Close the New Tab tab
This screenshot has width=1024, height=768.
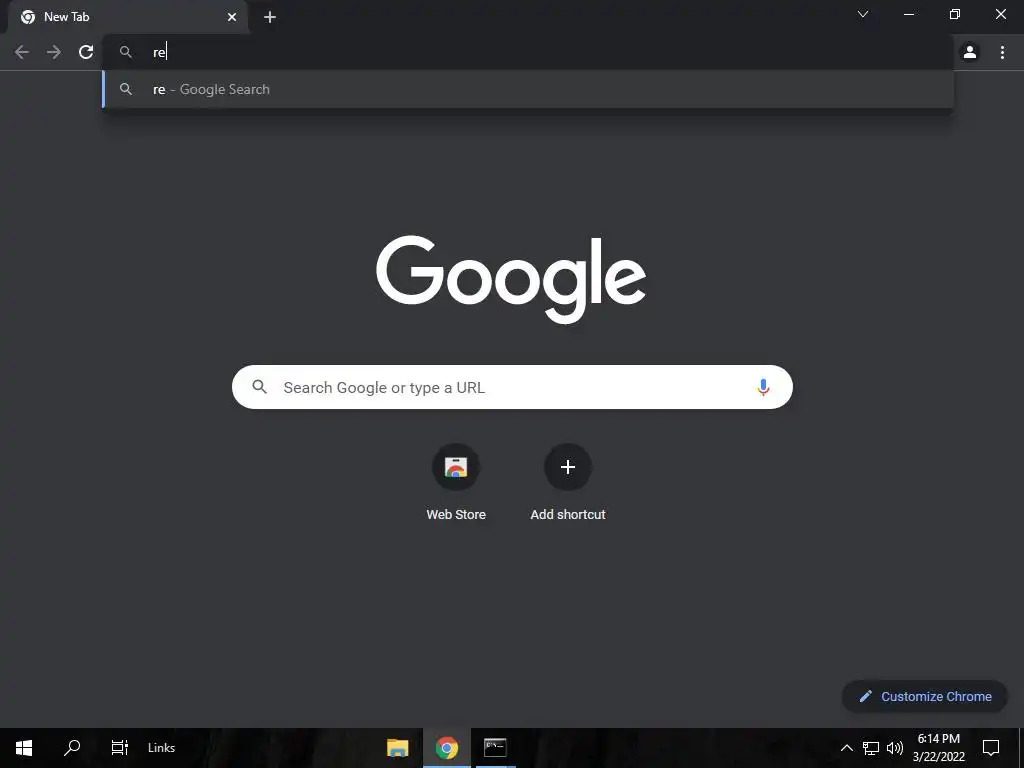point(232,17)
